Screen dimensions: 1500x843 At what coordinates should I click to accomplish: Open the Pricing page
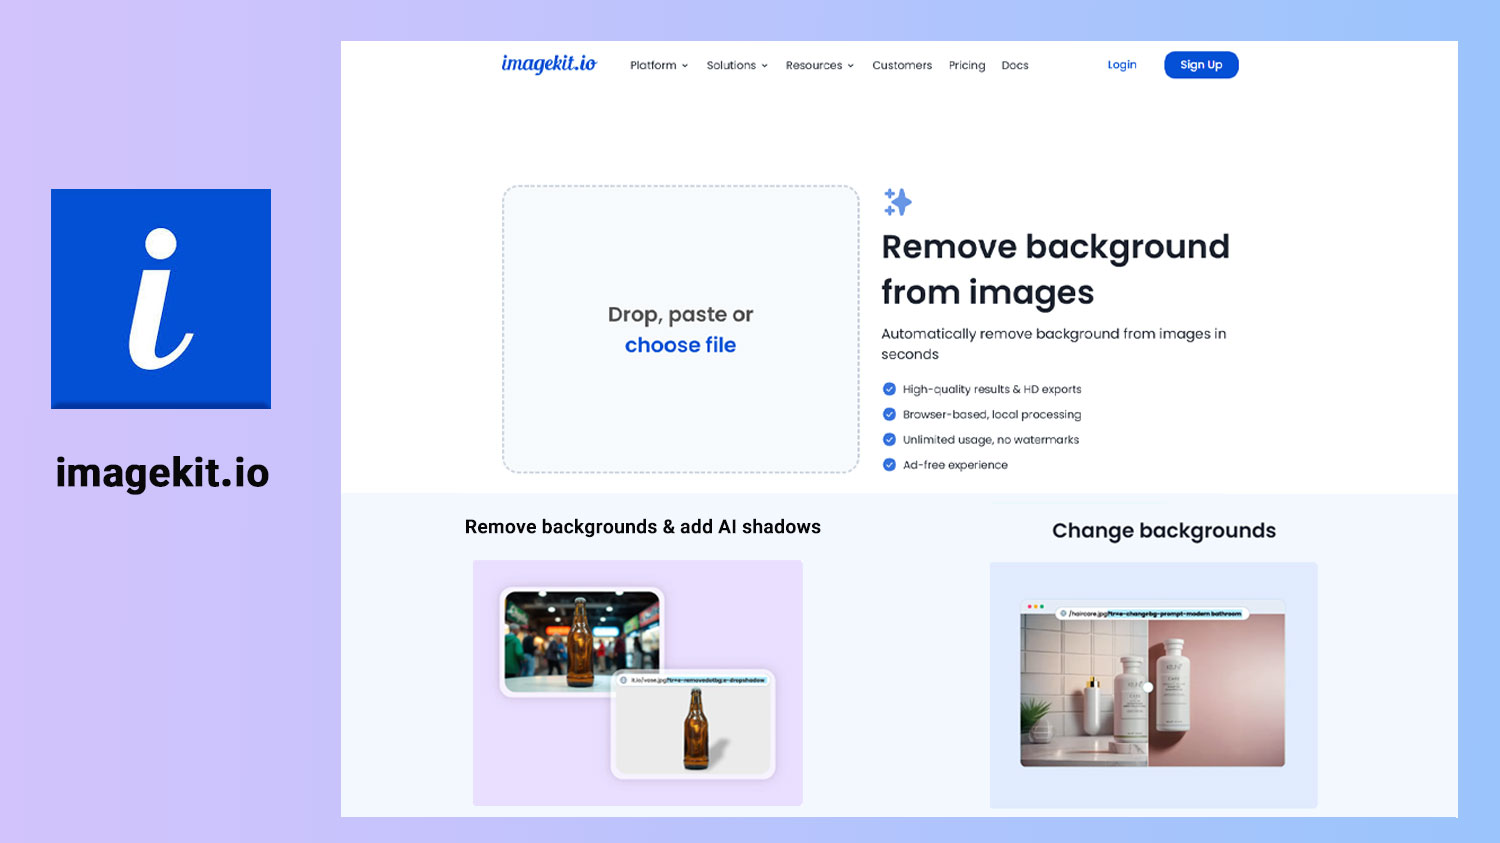(967, 65)
